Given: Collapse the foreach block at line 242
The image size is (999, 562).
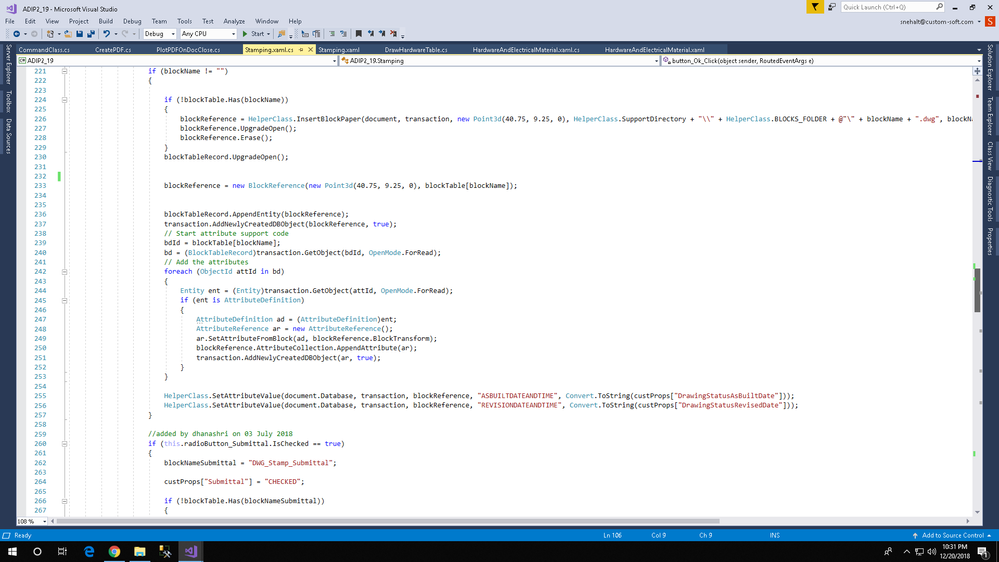Looking at the screenshot, I should click(x=65, y=272).
